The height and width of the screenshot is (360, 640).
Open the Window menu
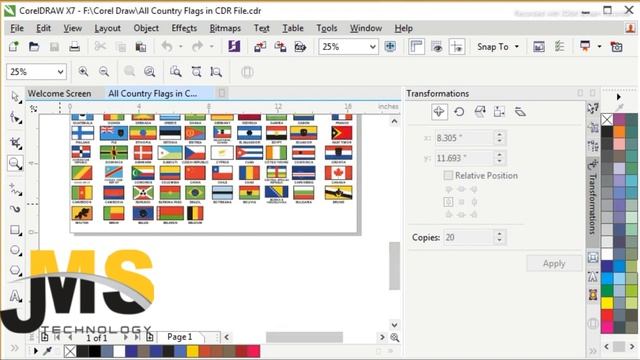(366, 28)
